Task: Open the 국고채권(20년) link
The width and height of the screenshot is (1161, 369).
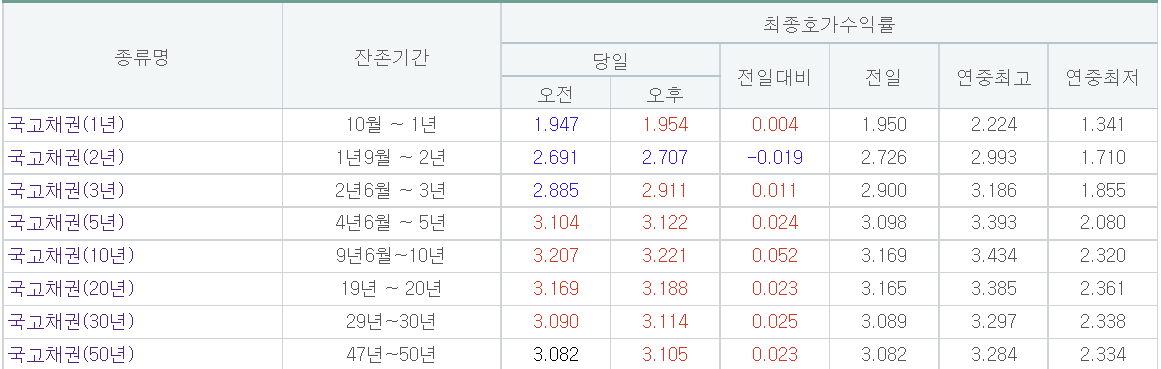Action: 71,289
